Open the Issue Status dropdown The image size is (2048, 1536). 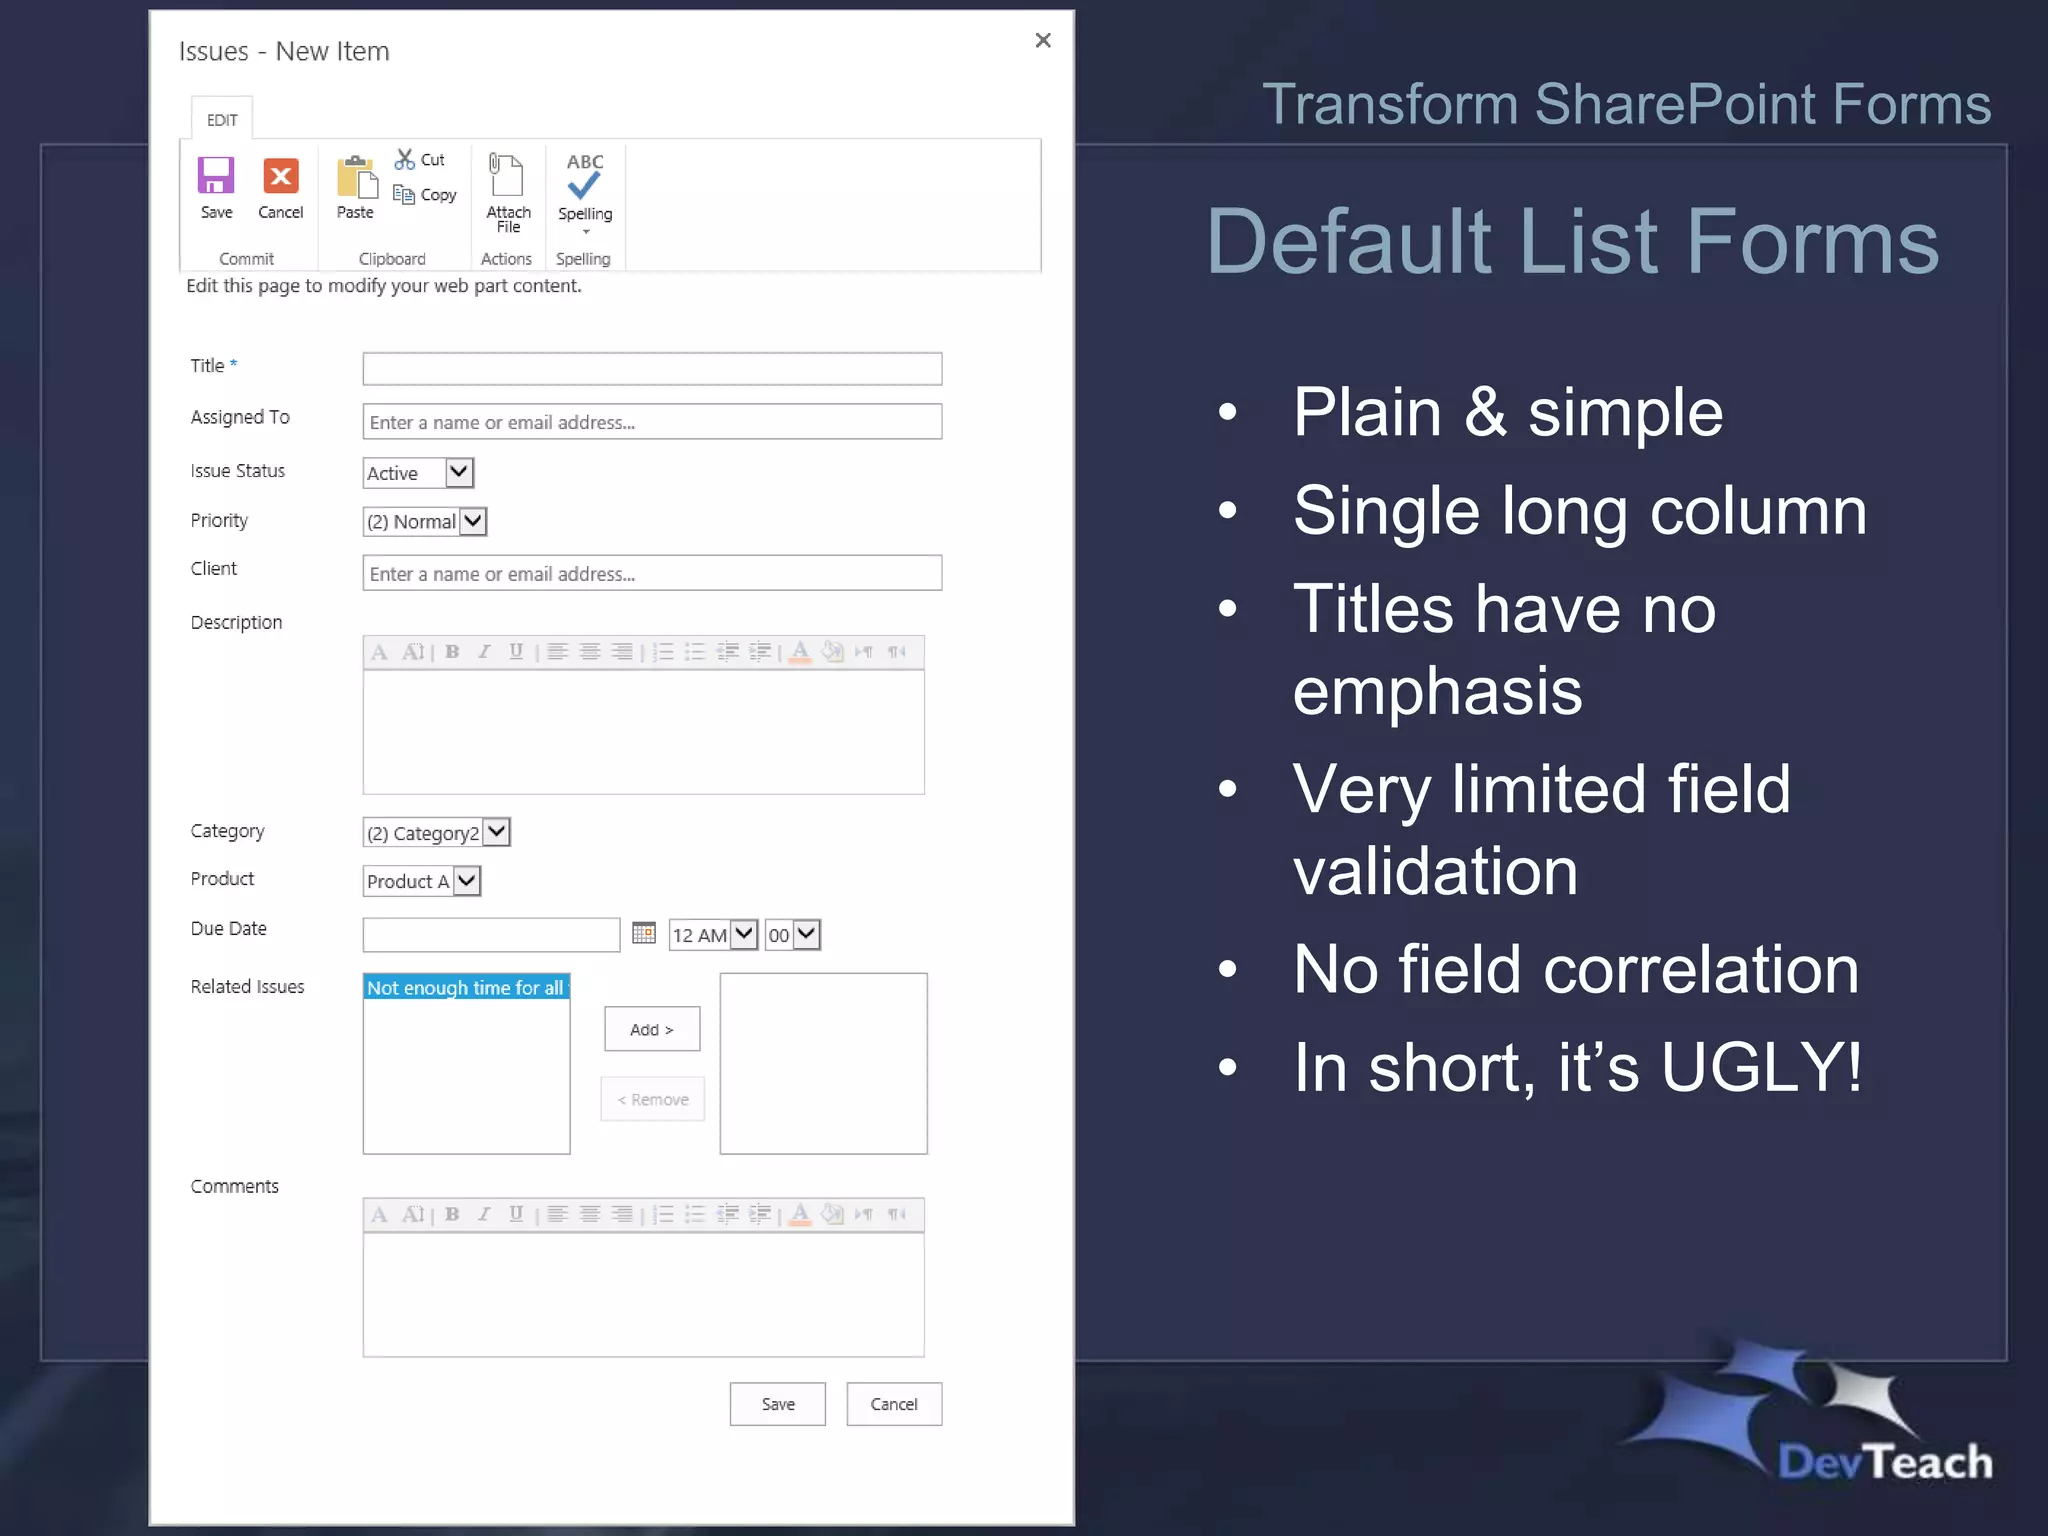pos(418,472)
